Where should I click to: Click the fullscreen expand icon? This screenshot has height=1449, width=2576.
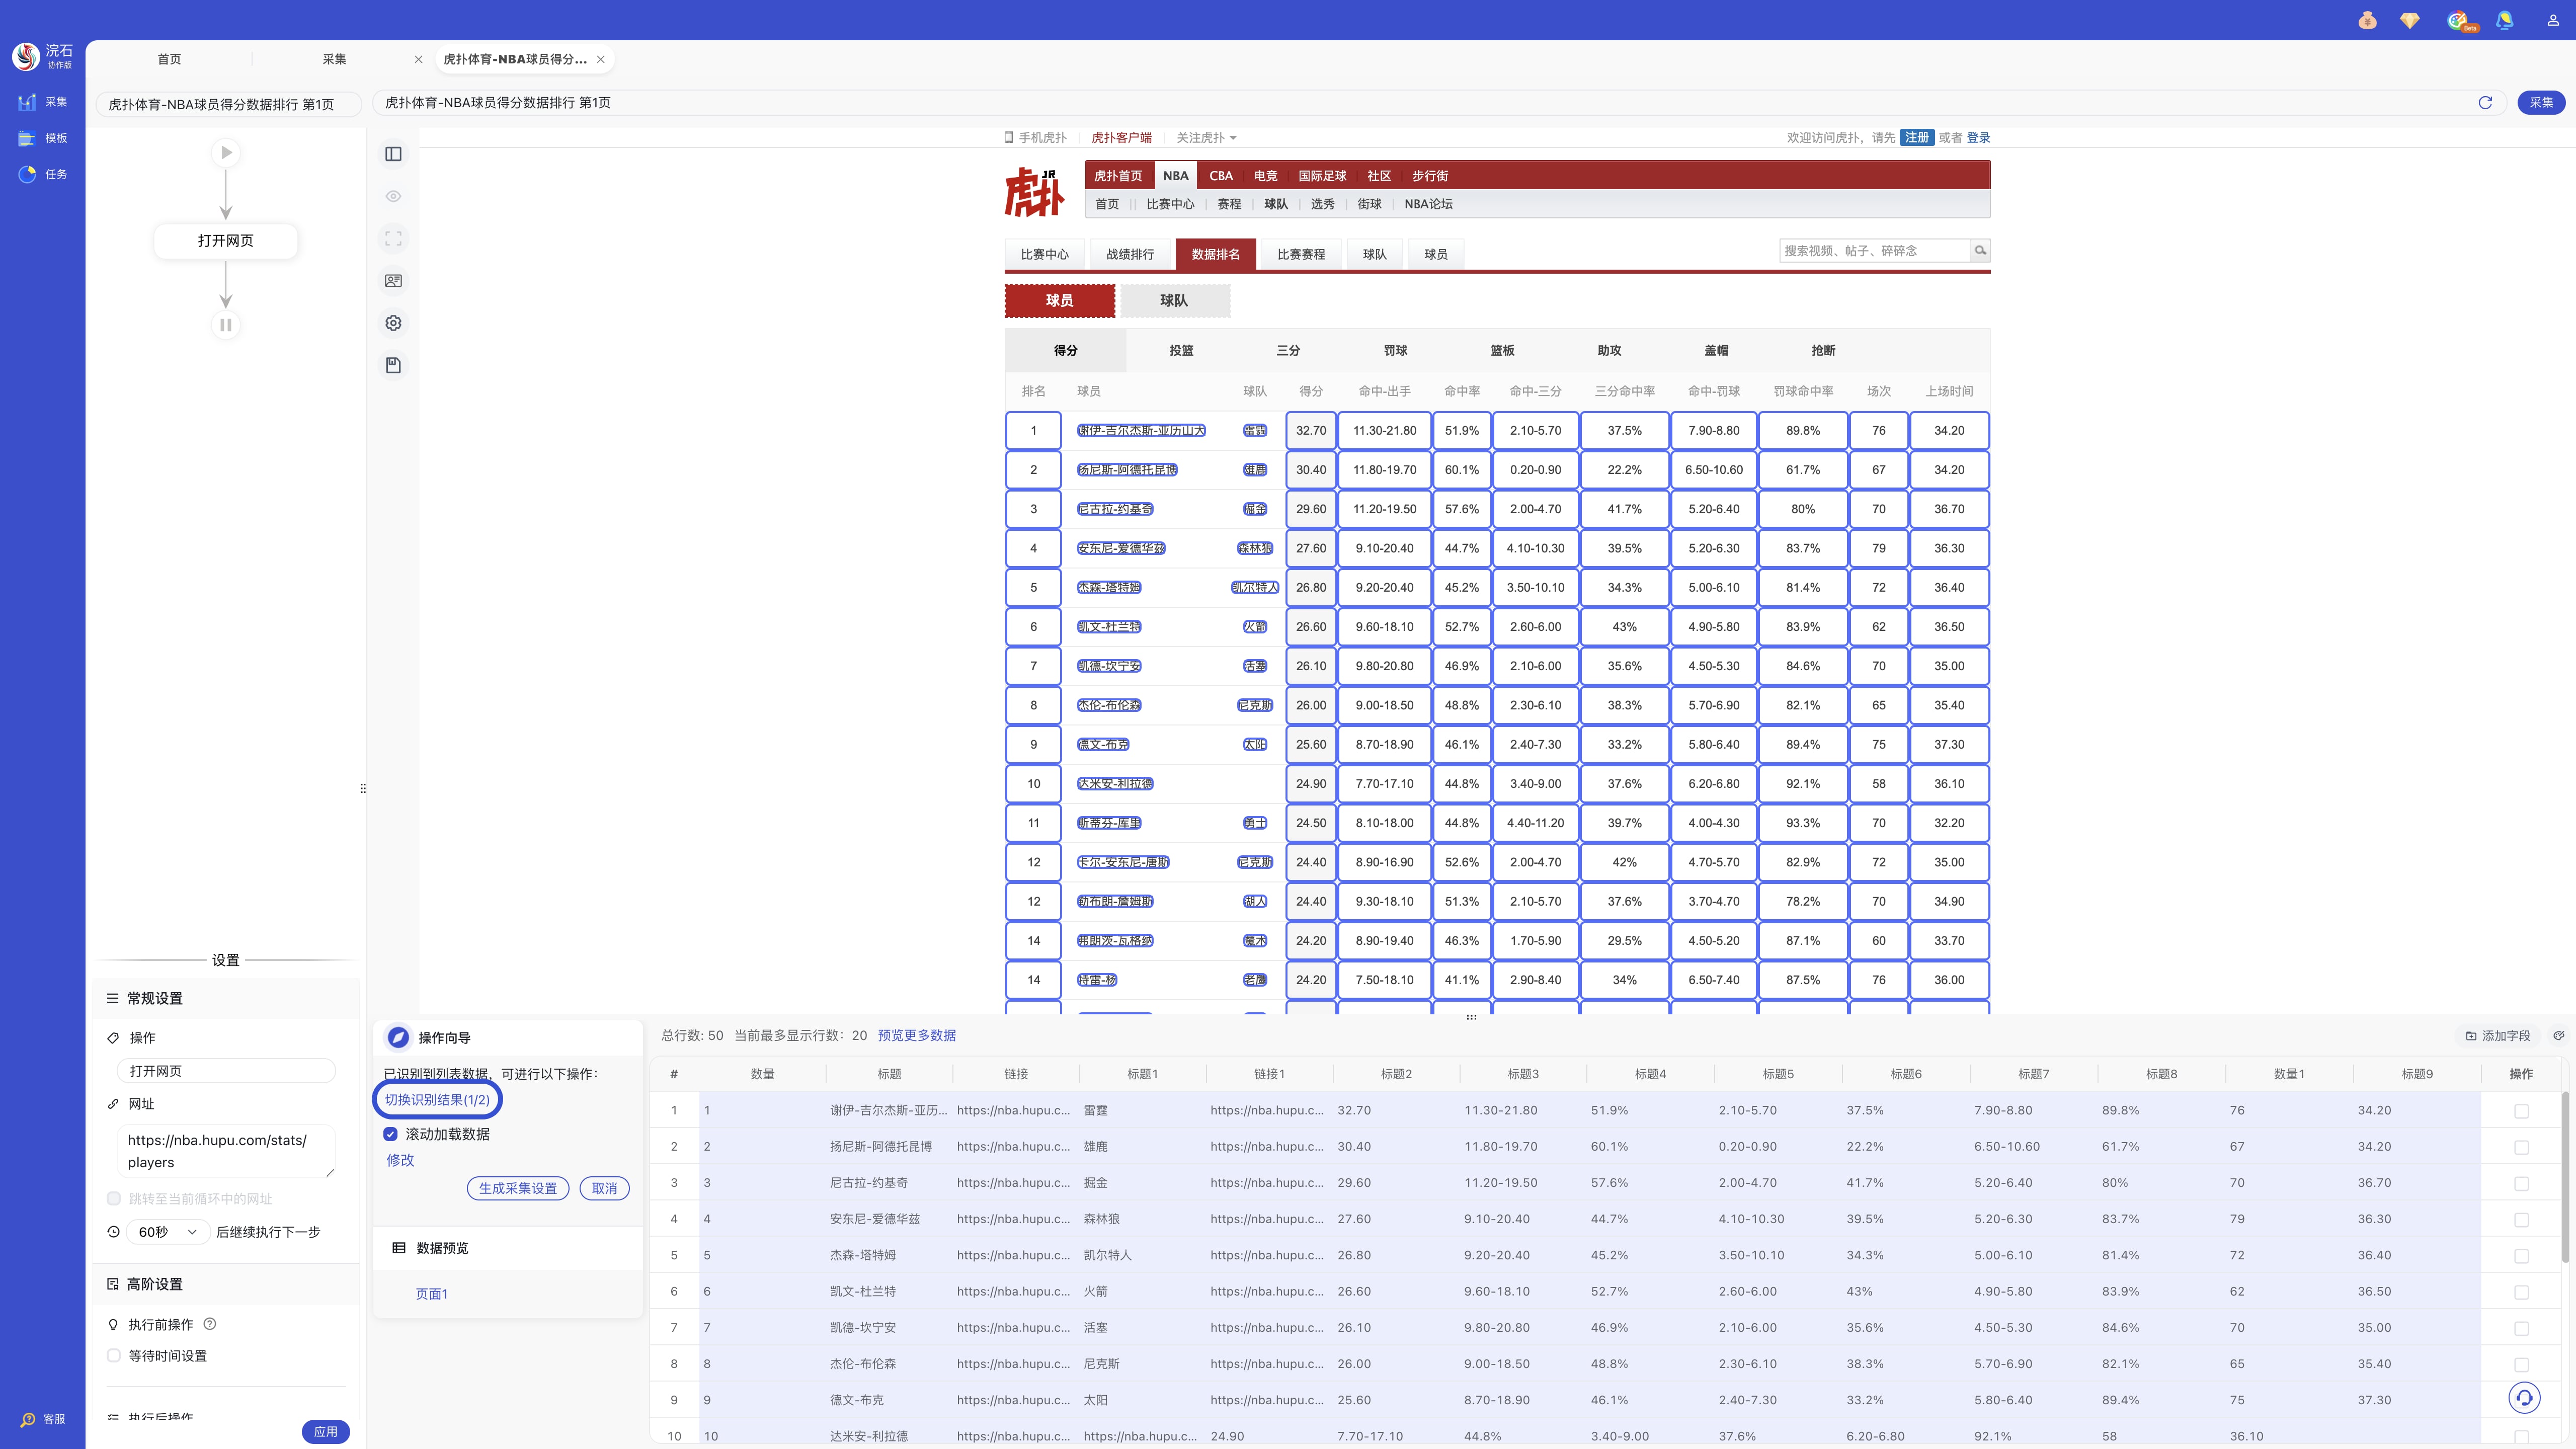click(x=393, y=239)
